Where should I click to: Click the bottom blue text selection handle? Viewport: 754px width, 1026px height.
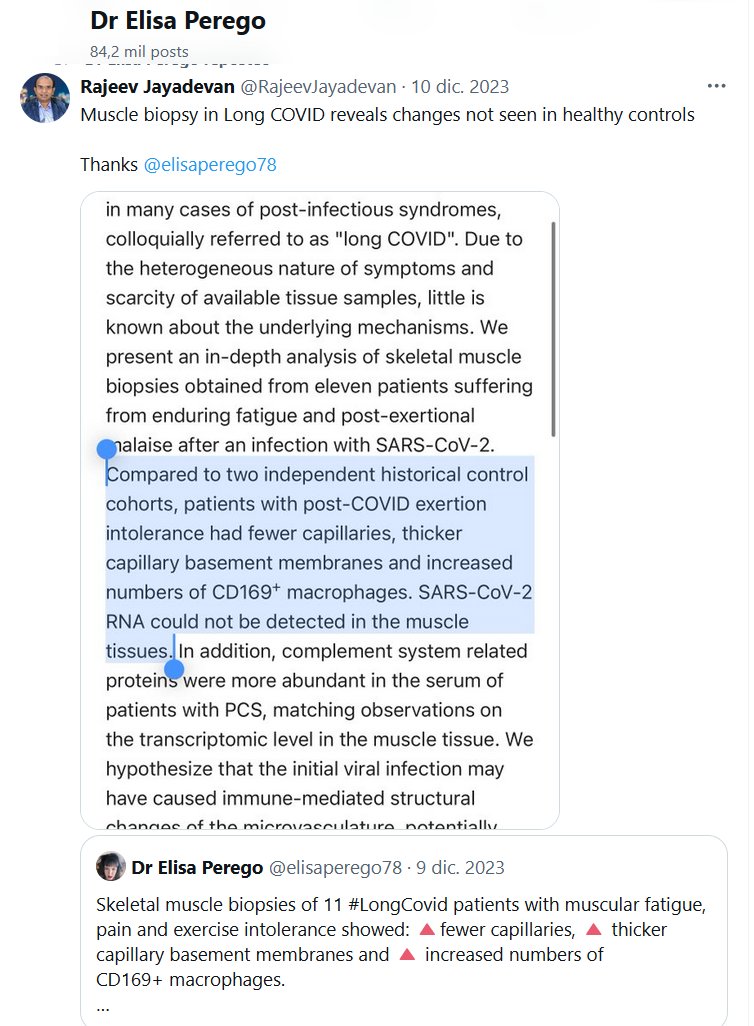(x=174, y=668)
